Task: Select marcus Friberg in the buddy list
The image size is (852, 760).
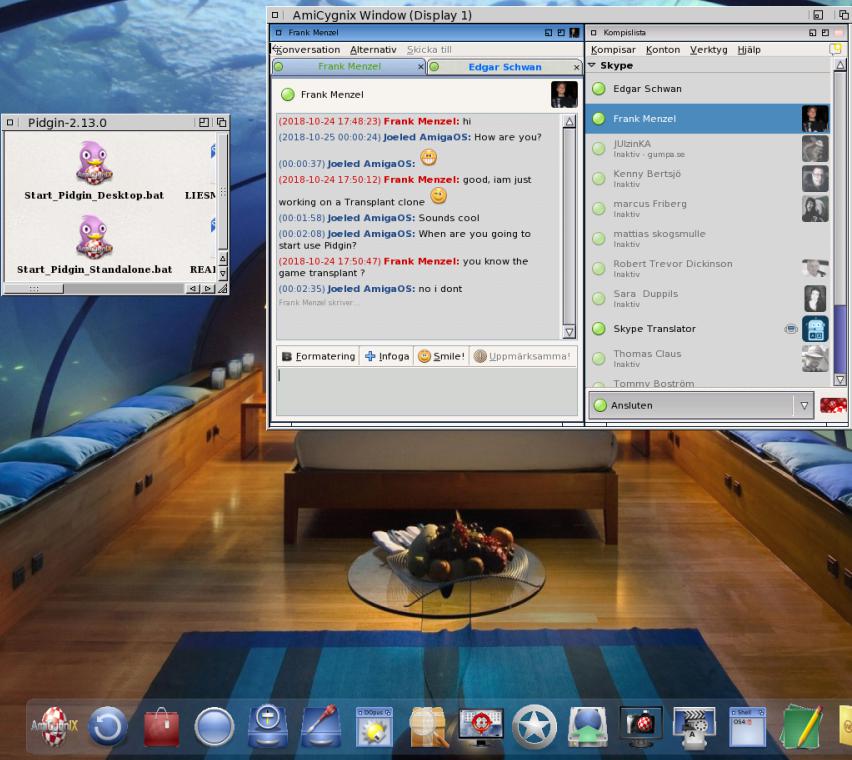Action: (709, 208)
